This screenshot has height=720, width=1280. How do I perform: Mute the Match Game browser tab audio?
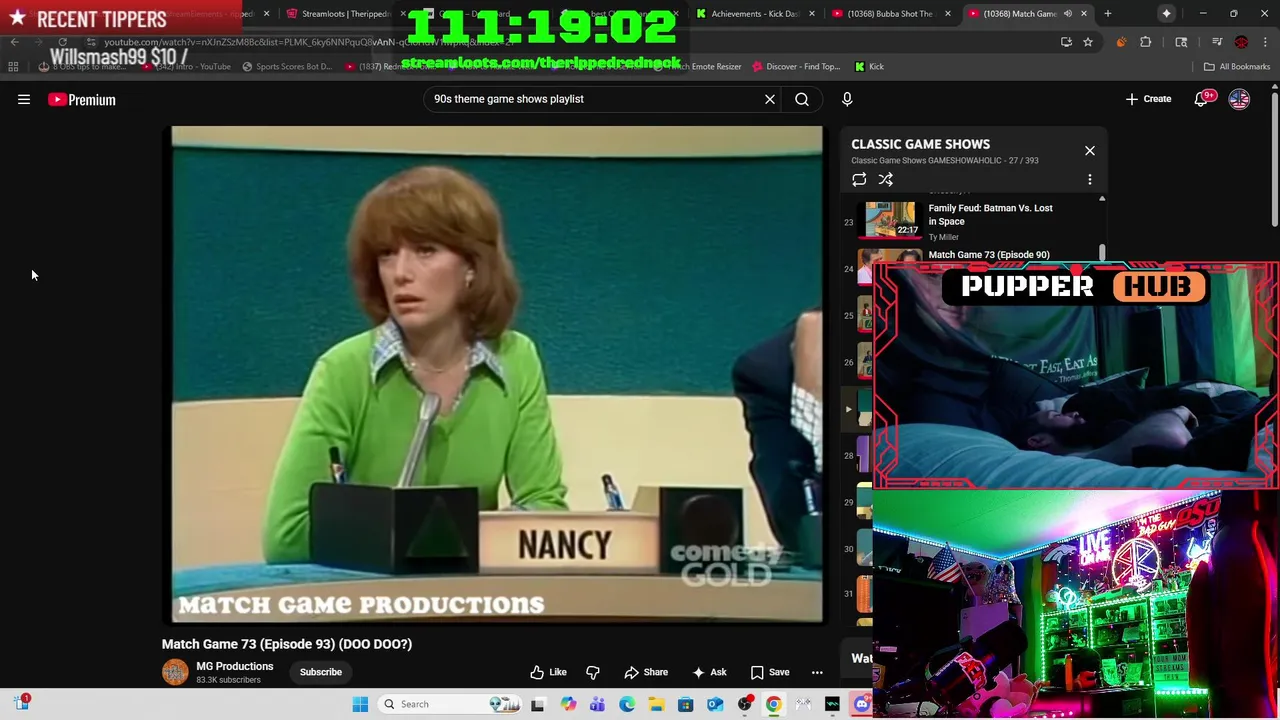pyautogui.click(x=1068, y=14)
